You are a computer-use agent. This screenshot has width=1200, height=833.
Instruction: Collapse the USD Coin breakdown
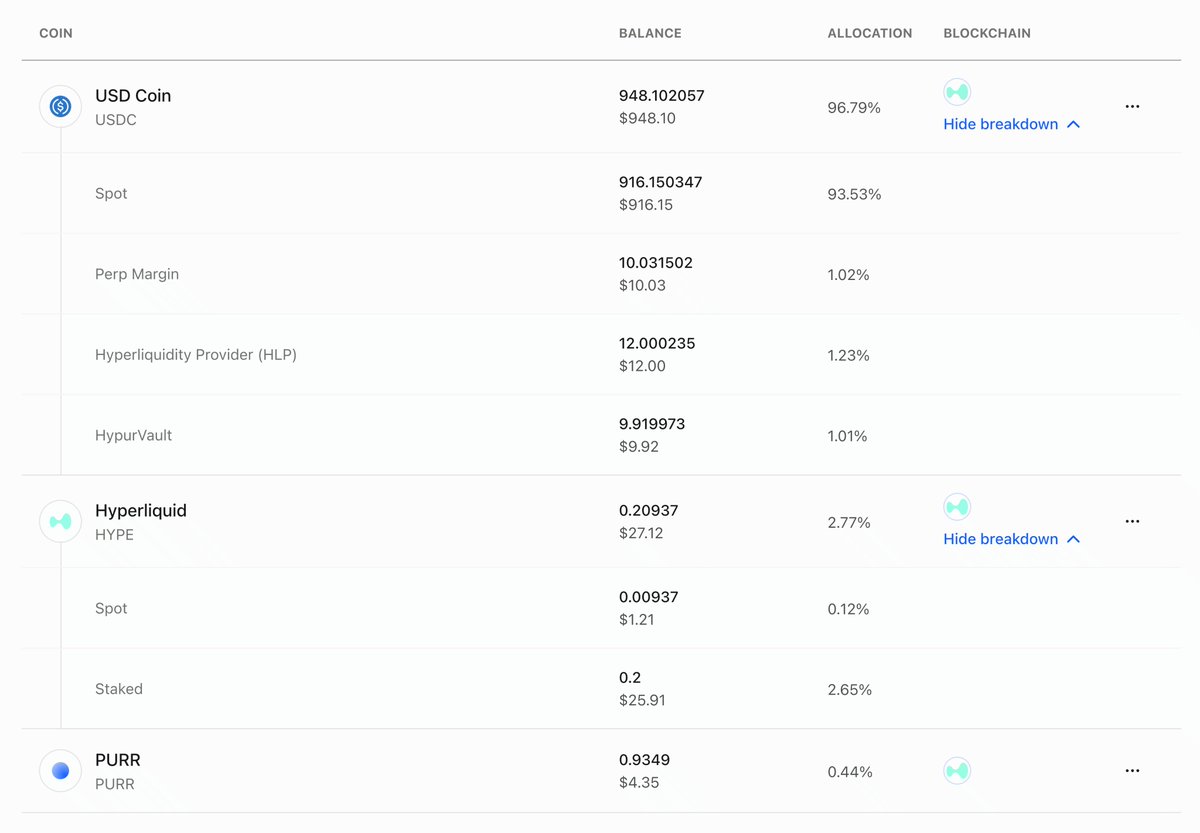point(1011,124)
